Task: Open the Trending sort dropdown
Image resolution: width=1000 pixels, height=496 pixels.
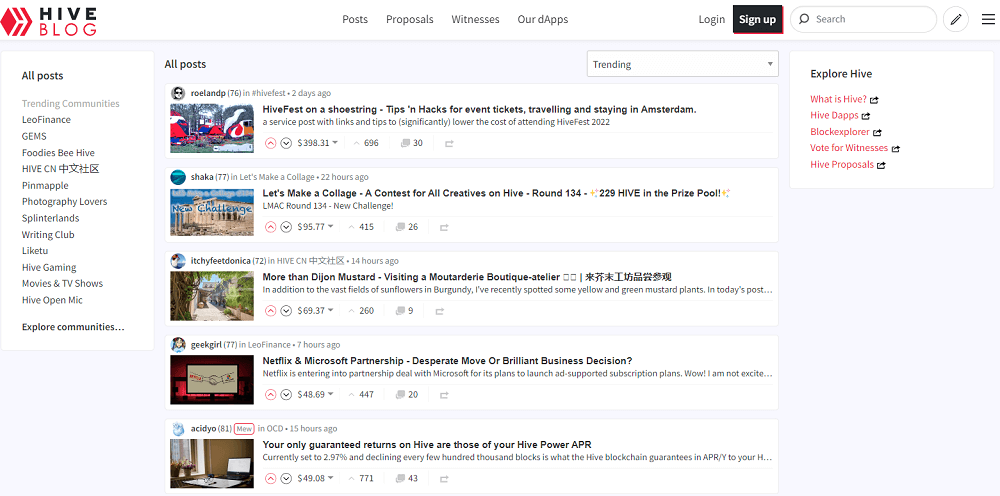Action: point(682,64)
